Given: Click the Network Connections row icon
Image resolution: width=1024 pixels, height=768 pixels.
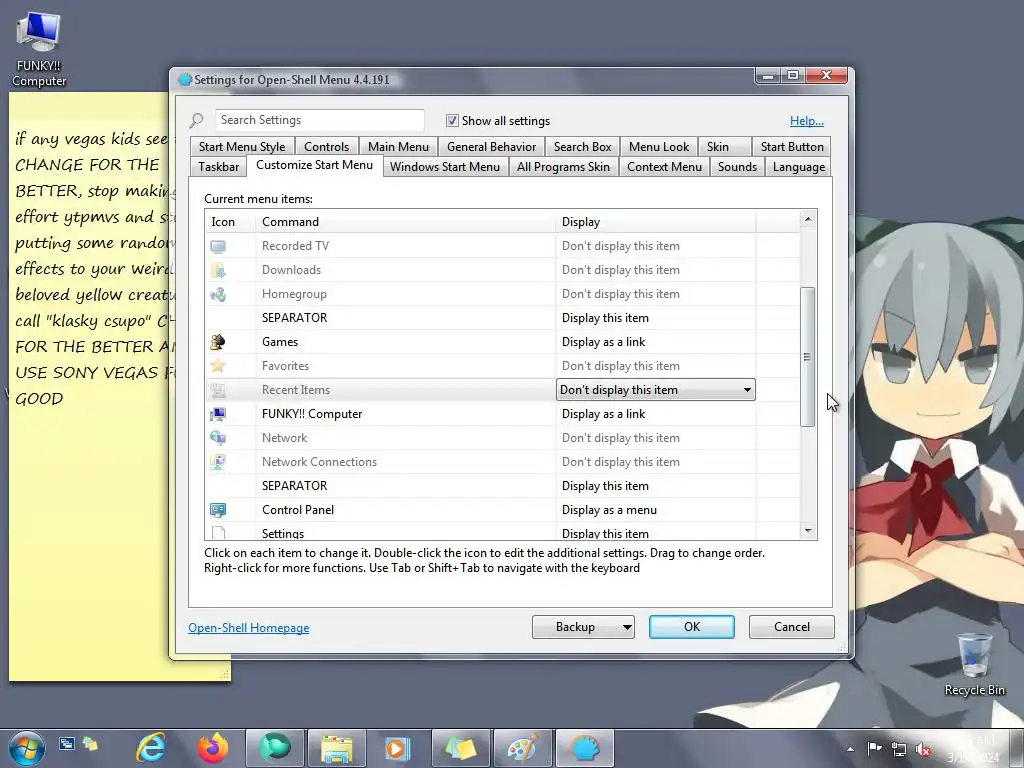Looking at the screenshot, I should pyautogui.click(x=218, y=462).
